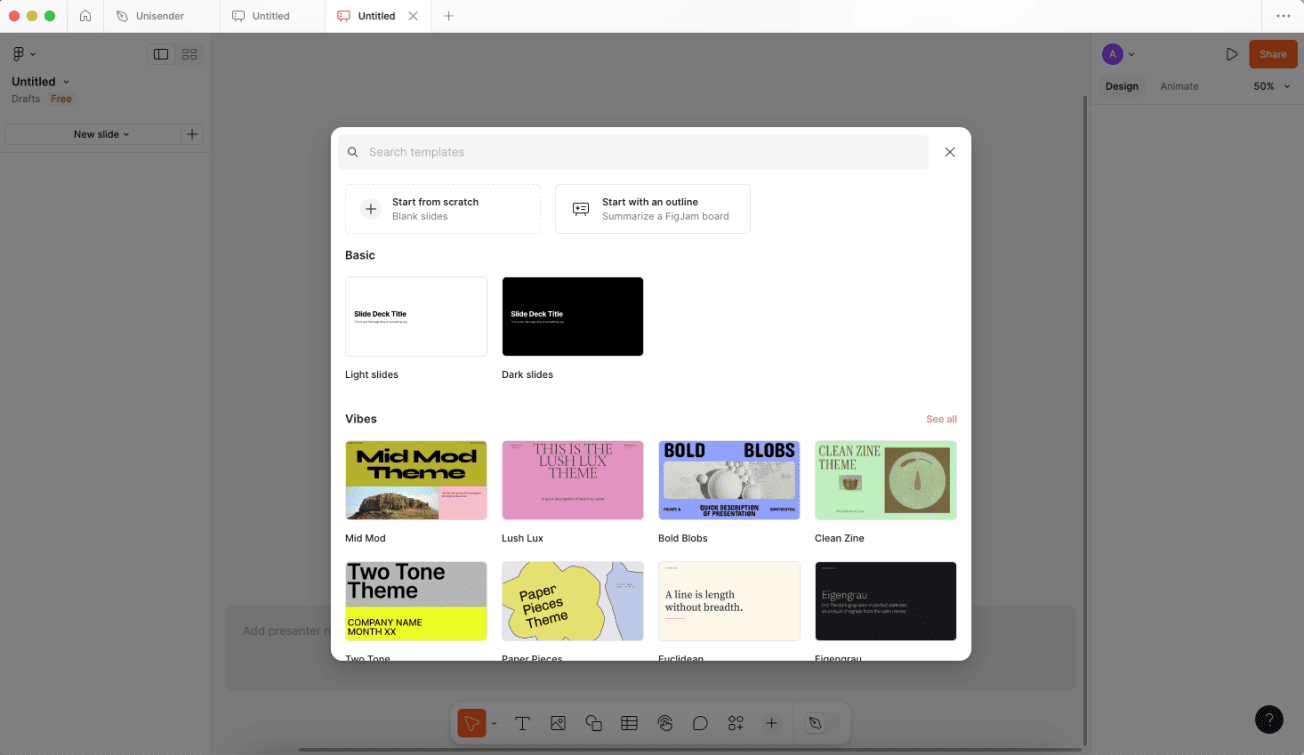Click the home icon in tab bar
This screenshot has height=755, width=1304.
(x=85, y=16)
